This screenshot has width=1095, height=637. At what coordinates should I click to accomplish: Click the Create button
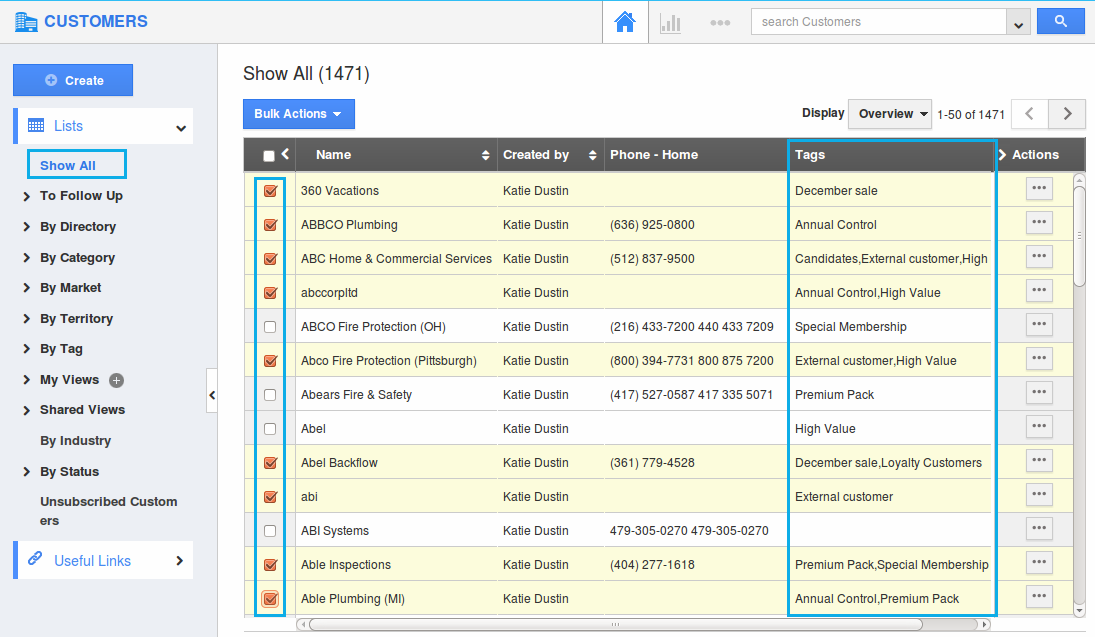coord(73,81)
